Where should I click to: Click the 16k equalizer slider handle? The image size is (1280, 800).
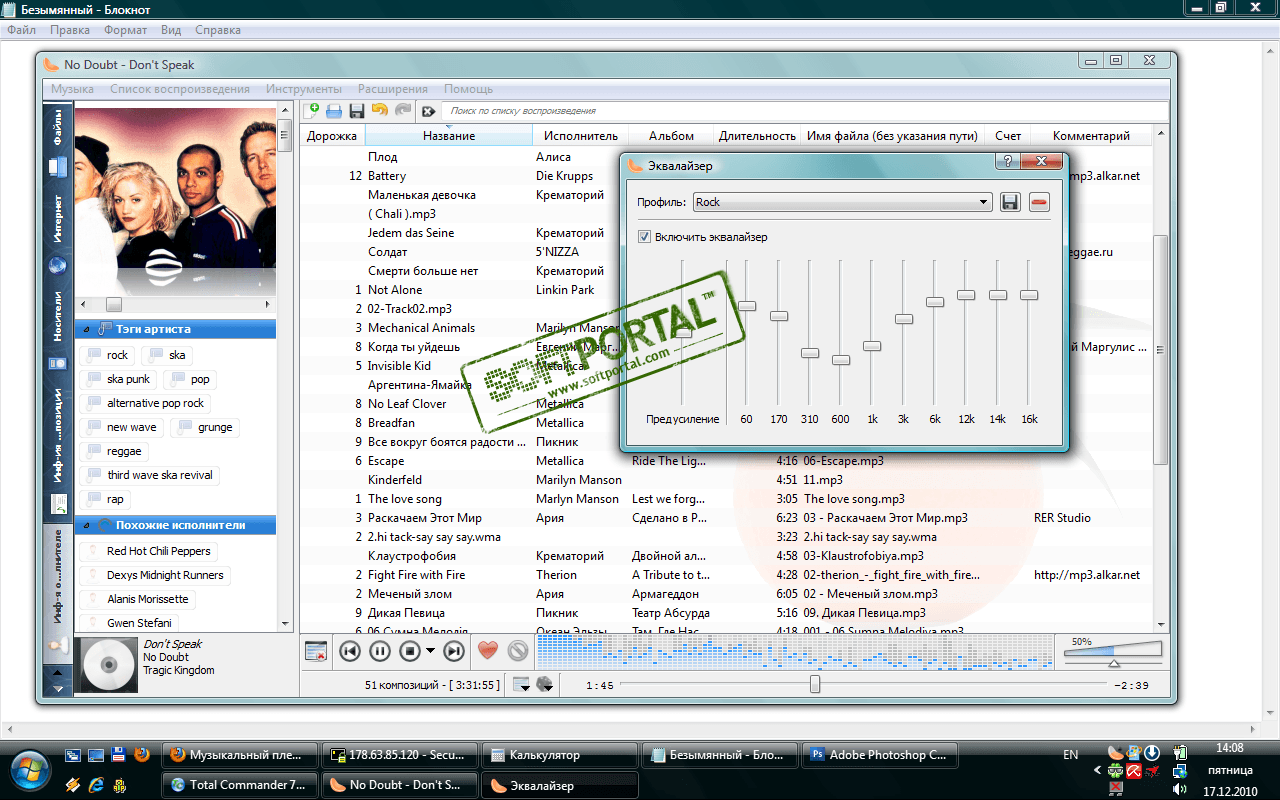(x=1029, y=294)
